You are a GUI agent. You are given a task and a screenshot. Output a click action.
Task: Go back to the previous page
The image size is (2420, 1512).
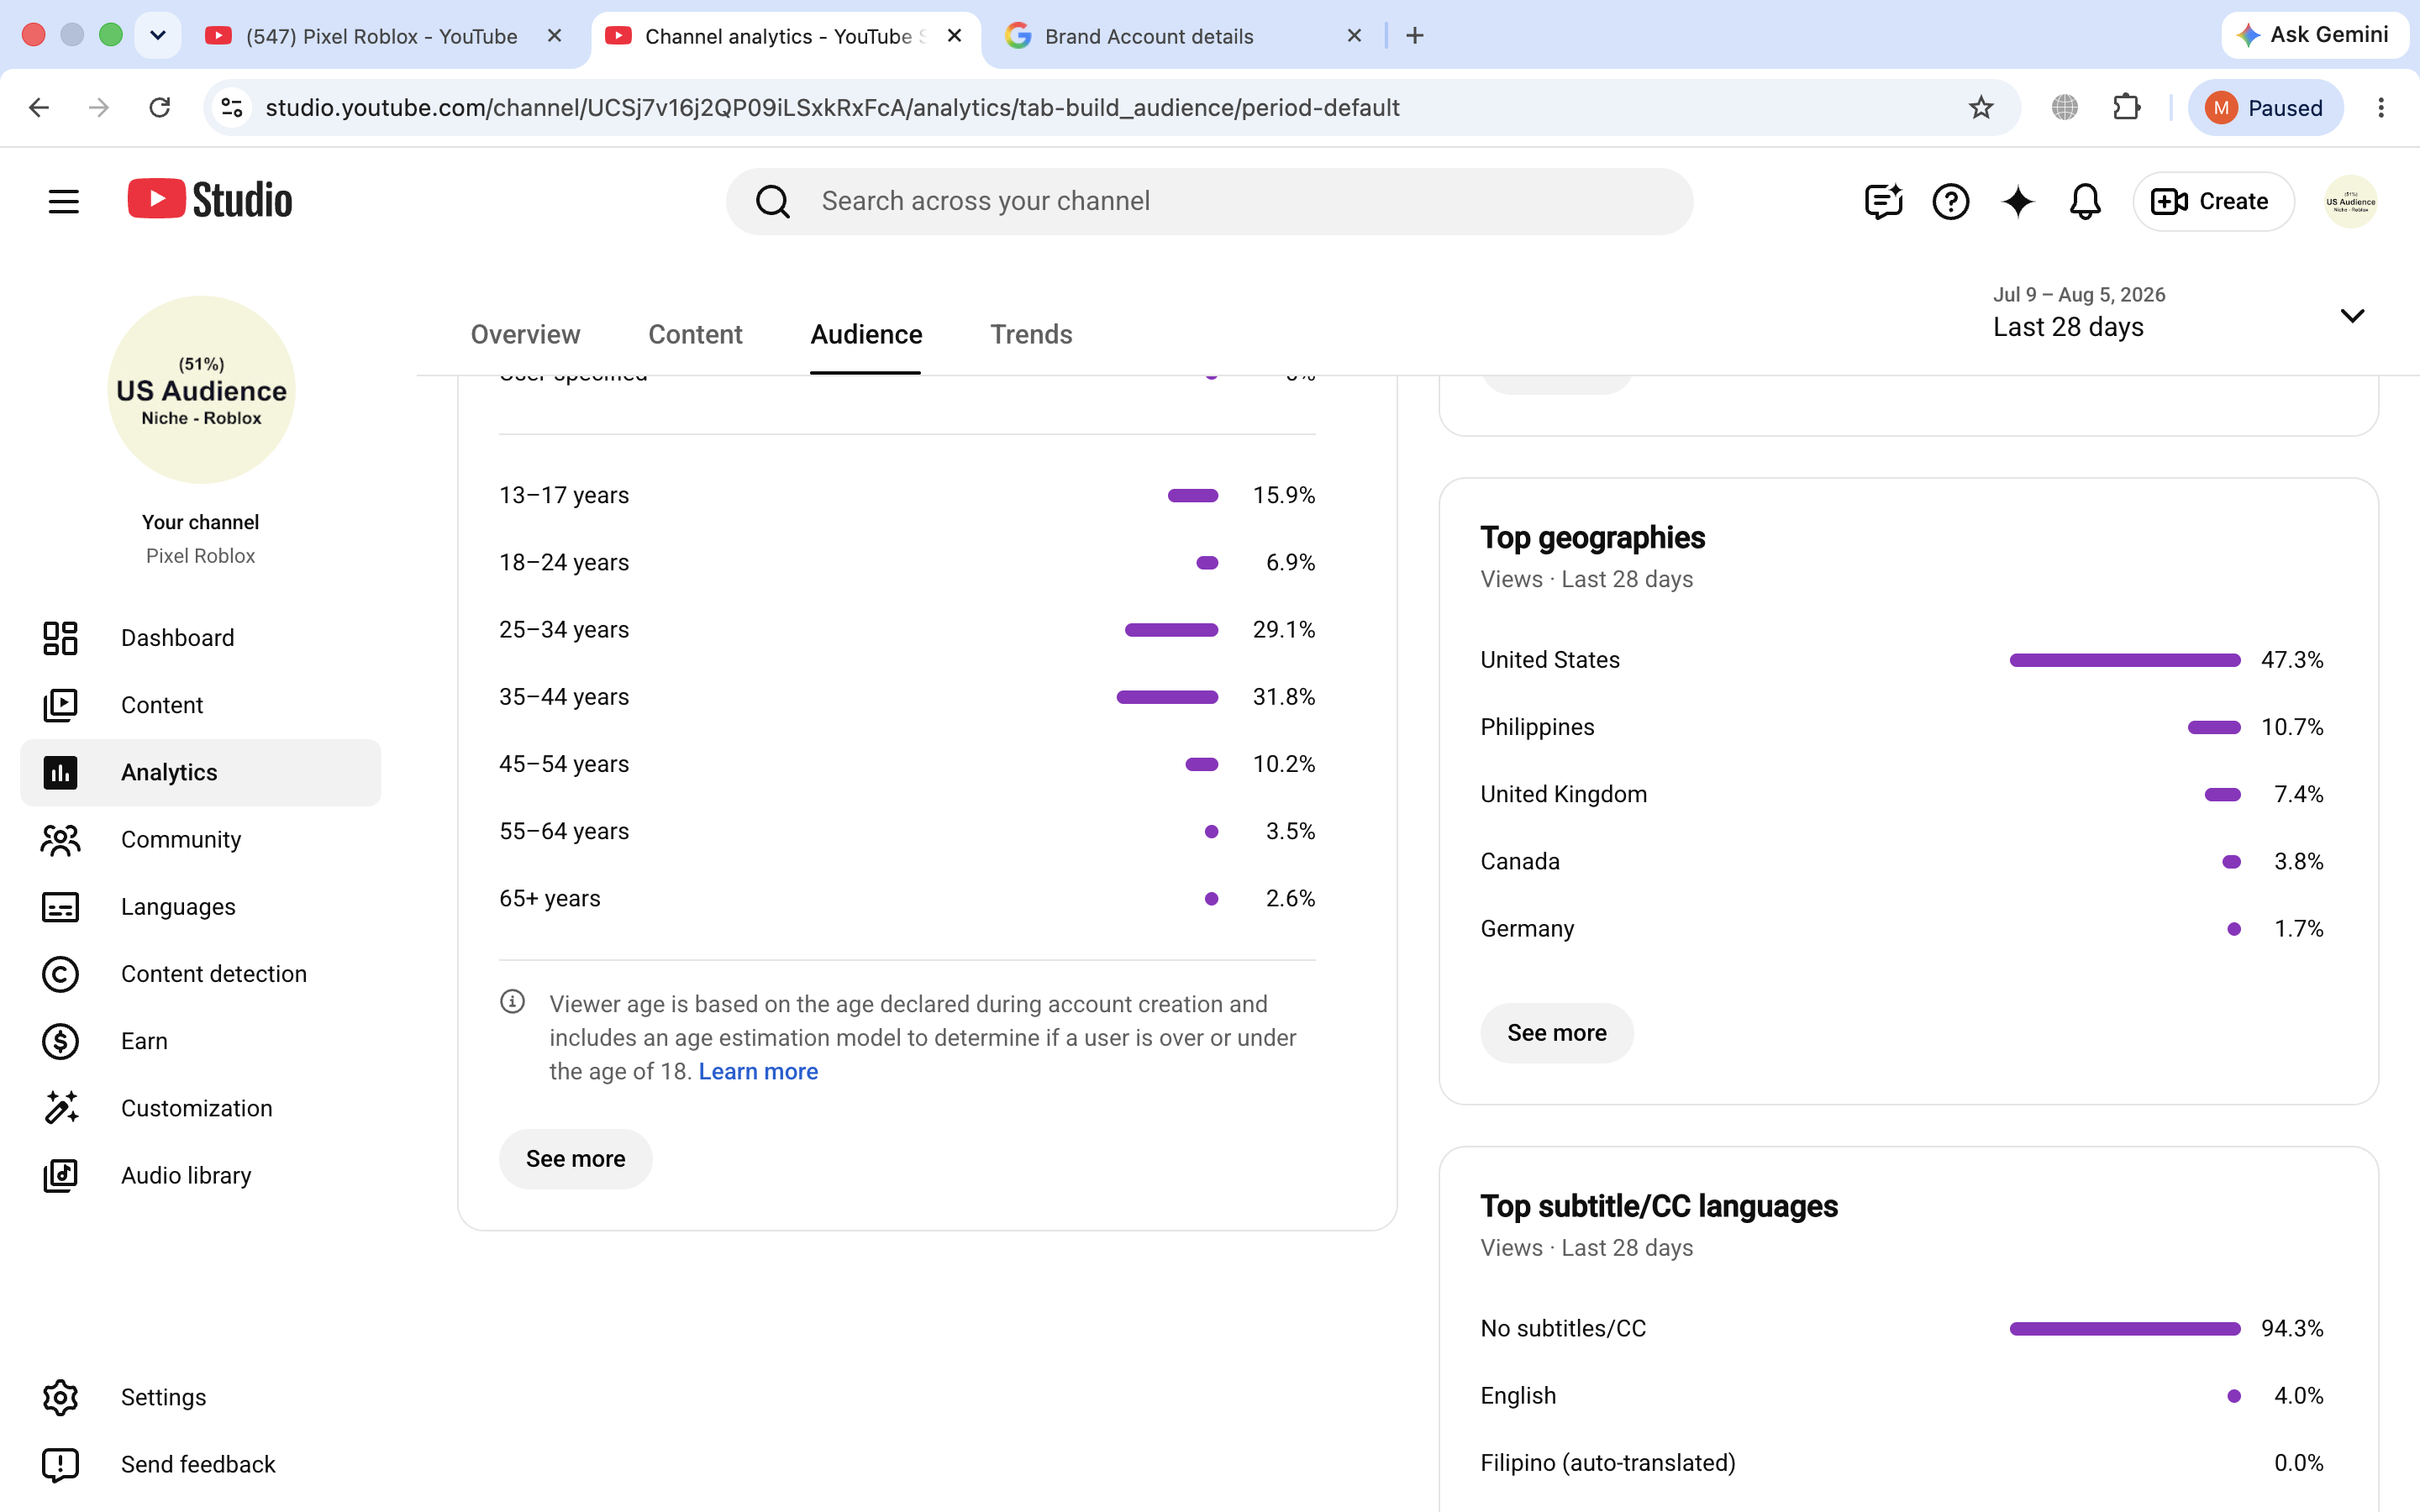click(x=39, y=107)
